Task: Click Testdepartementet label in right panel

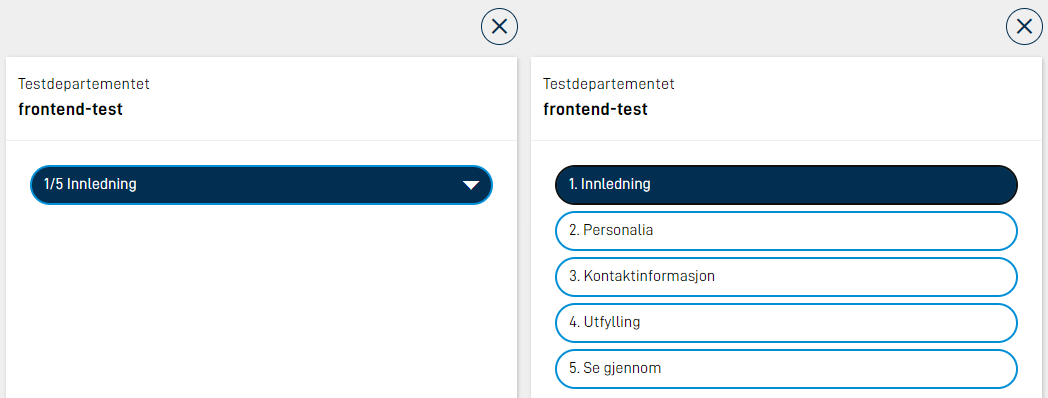Action: point(609,84)
